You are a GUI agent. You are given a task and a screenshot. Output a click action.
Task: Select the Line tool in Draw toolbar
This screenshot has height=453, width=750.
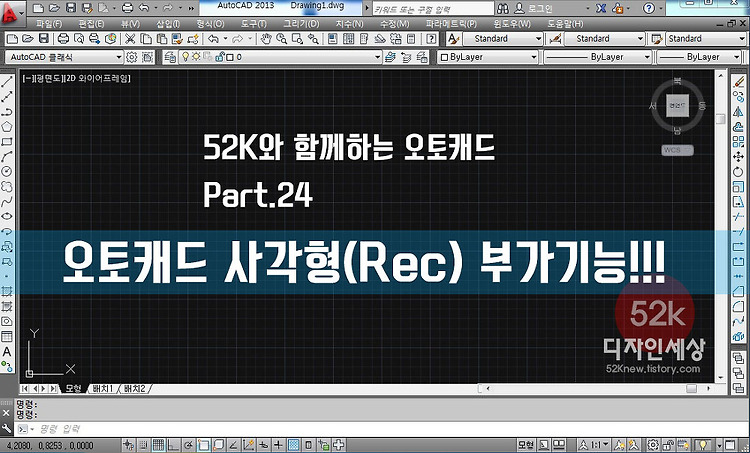pyautogui.click(x=7, y=81)
